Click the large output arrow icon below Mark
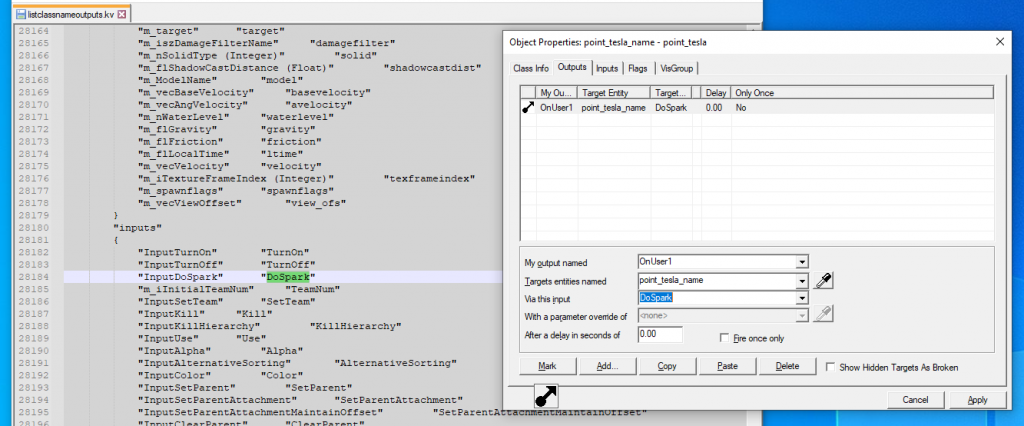Image resolution: width=1024 pixels, height=426 pixels. tap(546, 396)
